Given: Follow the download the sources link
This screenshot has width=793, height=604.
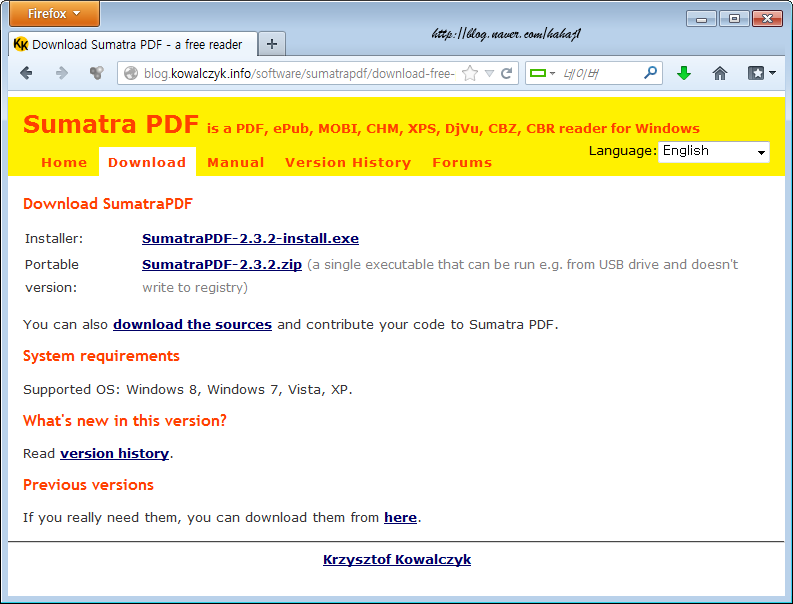Looking at the screenshot, I should pos(192,324).
